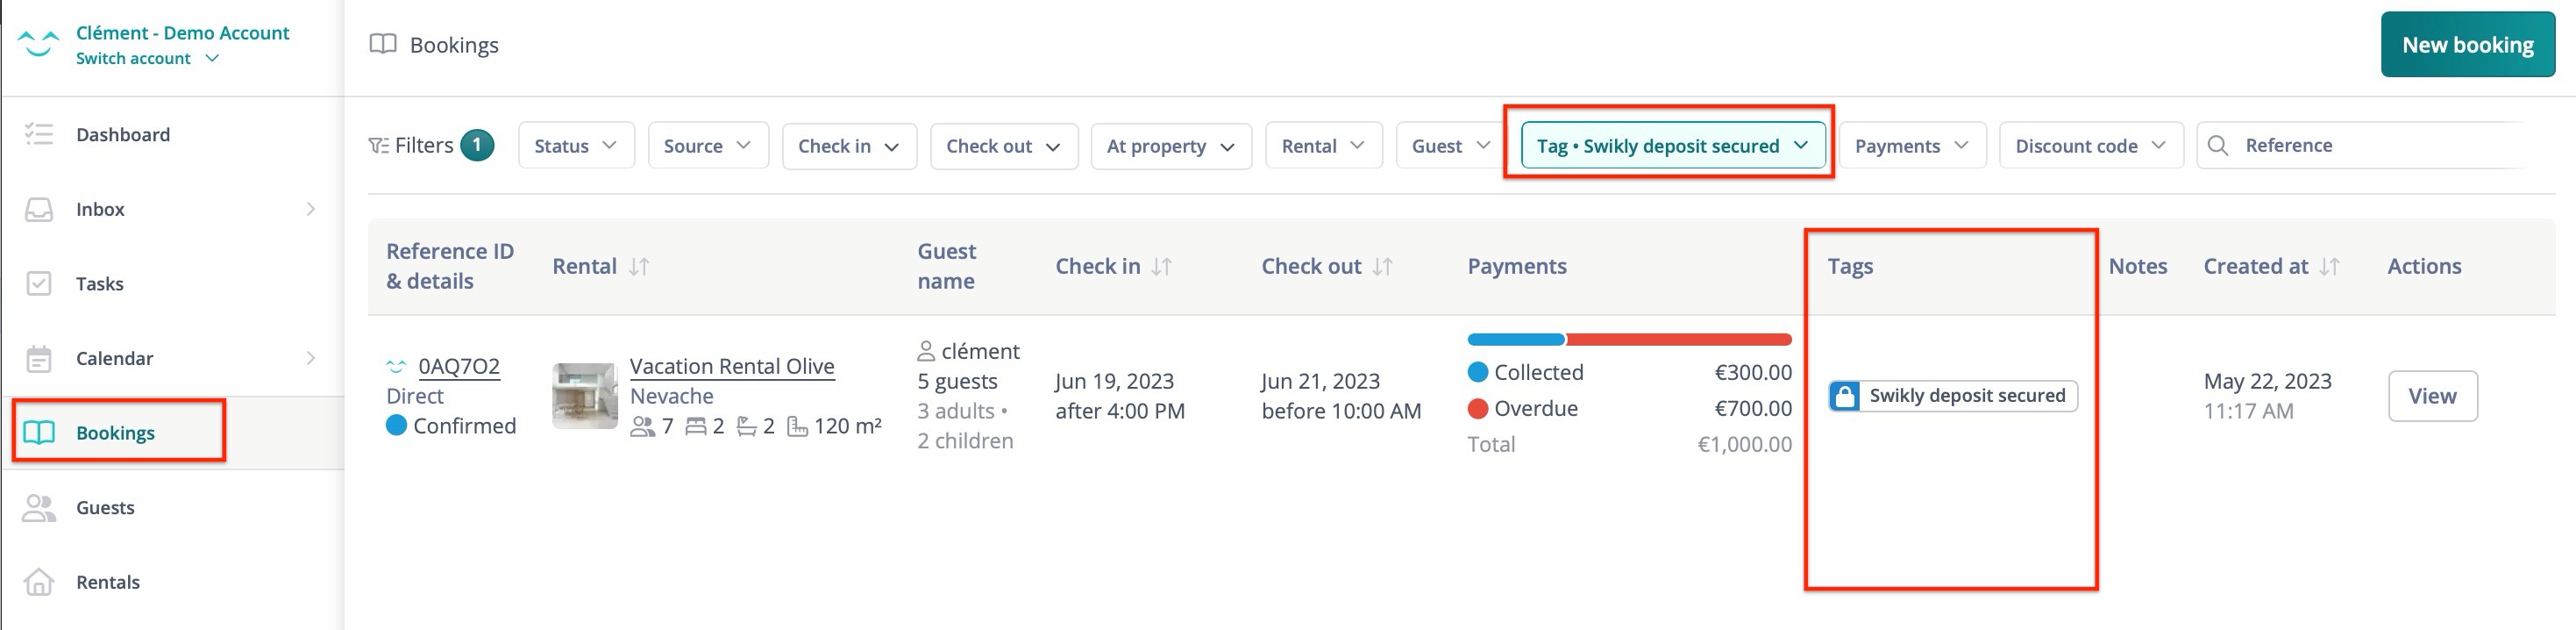Click the Tasks checkmark icon
2576x630 pixels.
click(39, 284)
